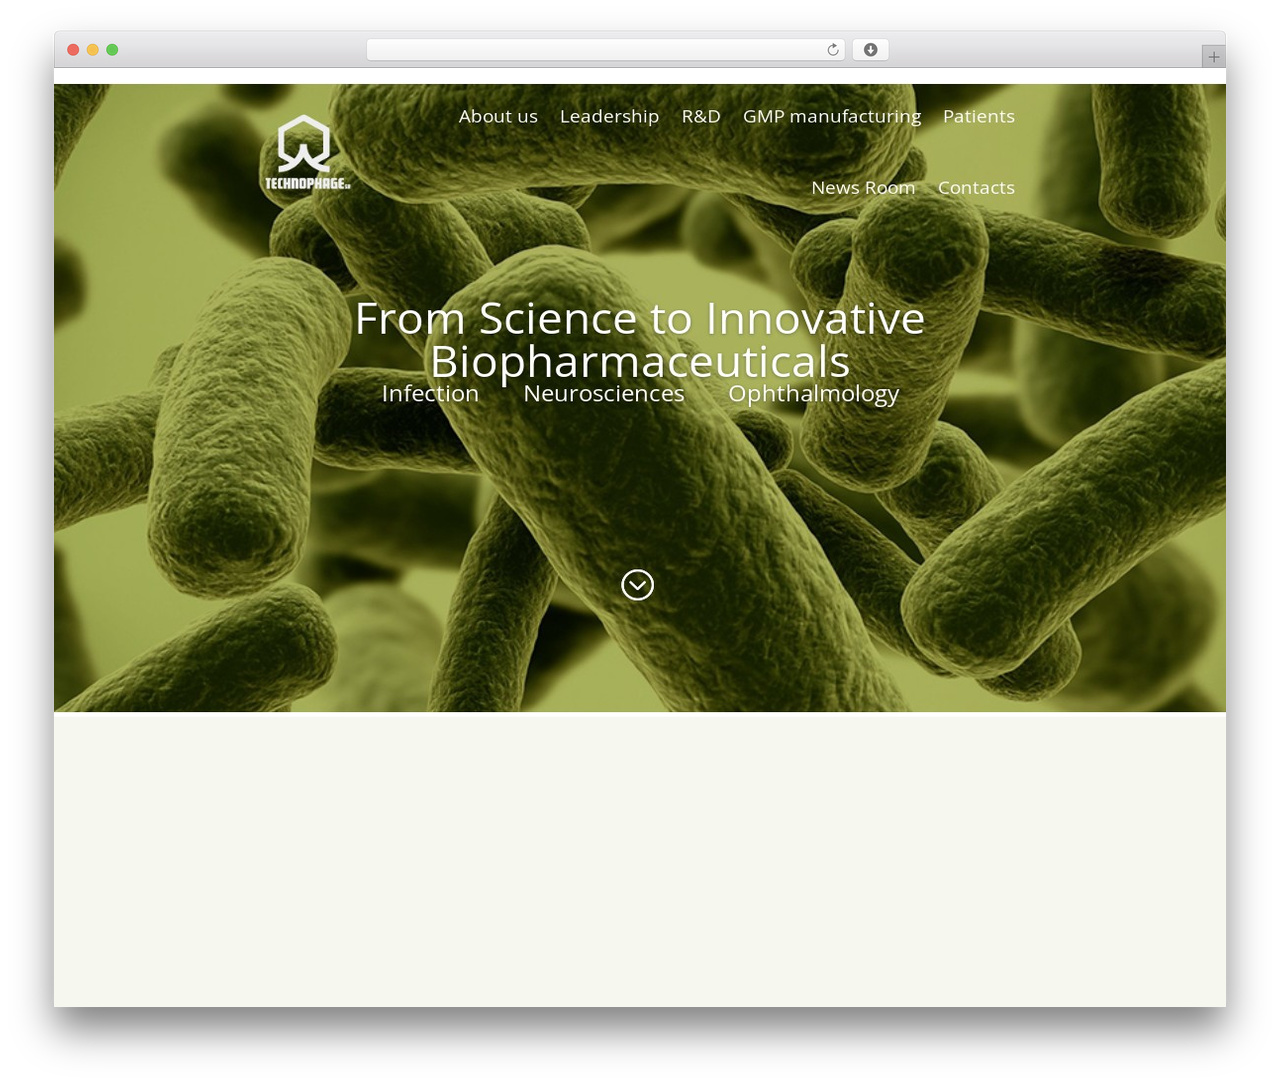This screenshot has height=1084, width=1280.
Task: Select the Infection link
Action: pos(430,394)
